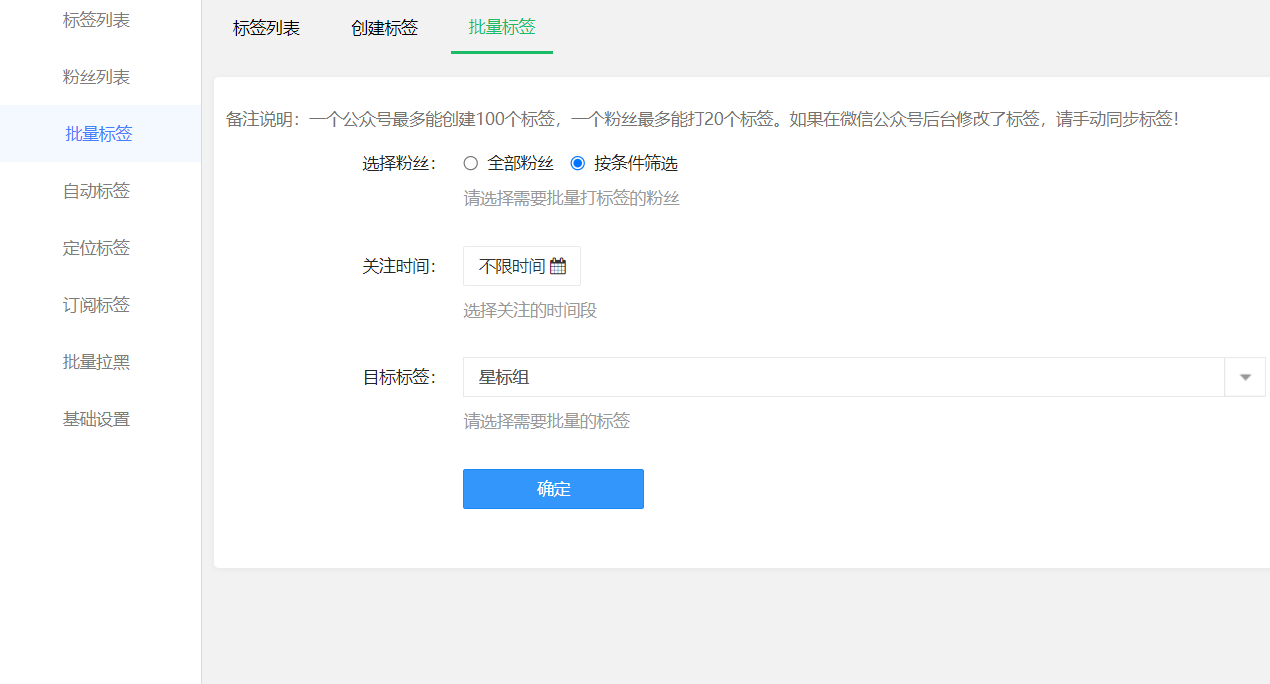This screenshot has height=684, width=1270.
Task: Open 粉丝列表 in the sidebar
Action: pos(97,77)
